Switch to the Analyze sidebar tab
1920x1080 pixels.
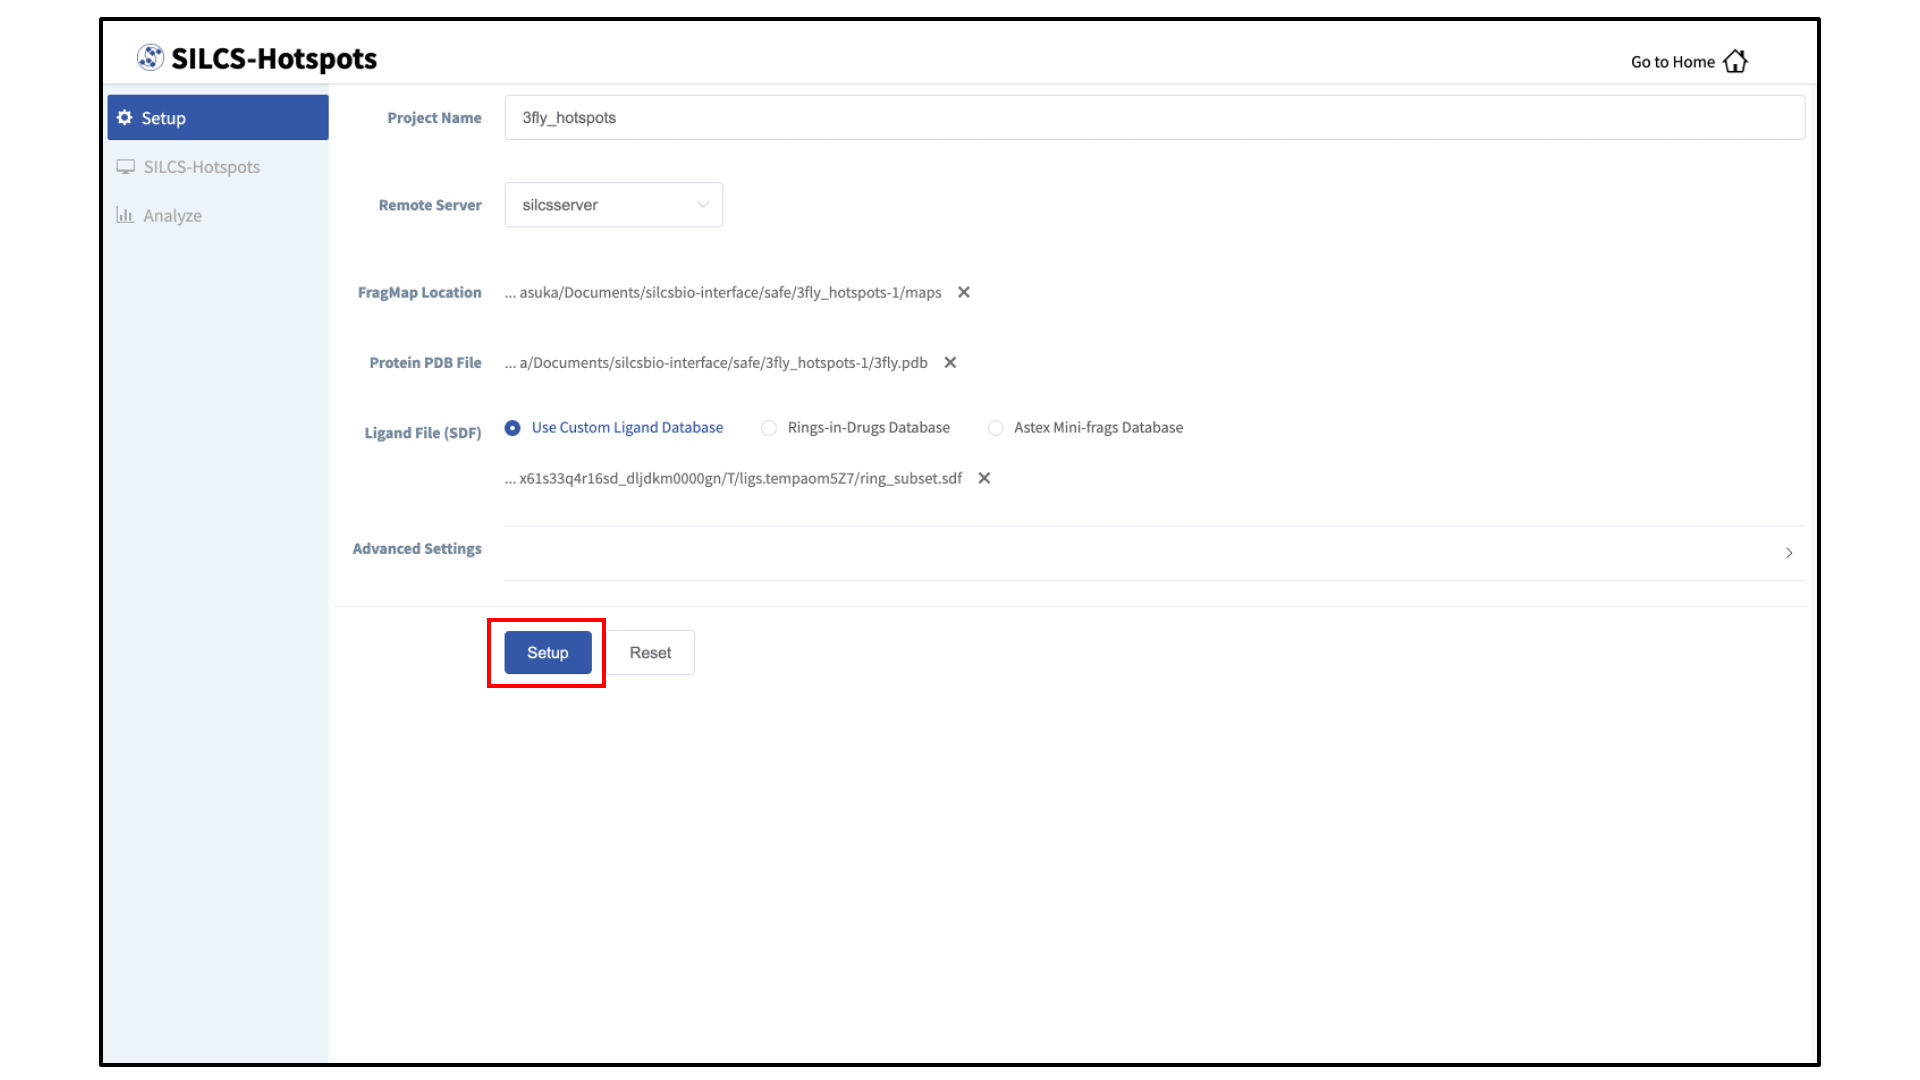(x=218, y=215)
